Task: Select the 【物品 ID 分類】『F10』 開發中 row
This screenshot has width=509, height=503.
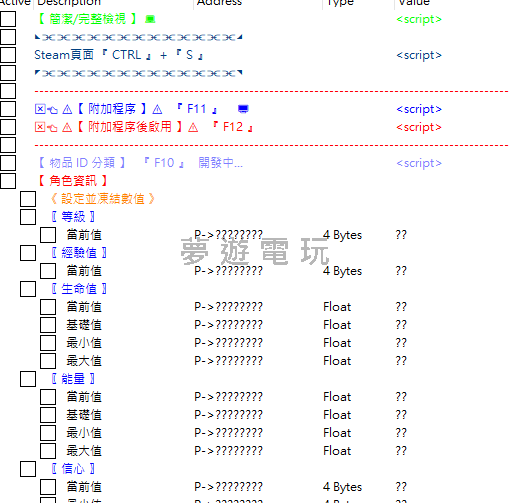Action: pos(139,163)
